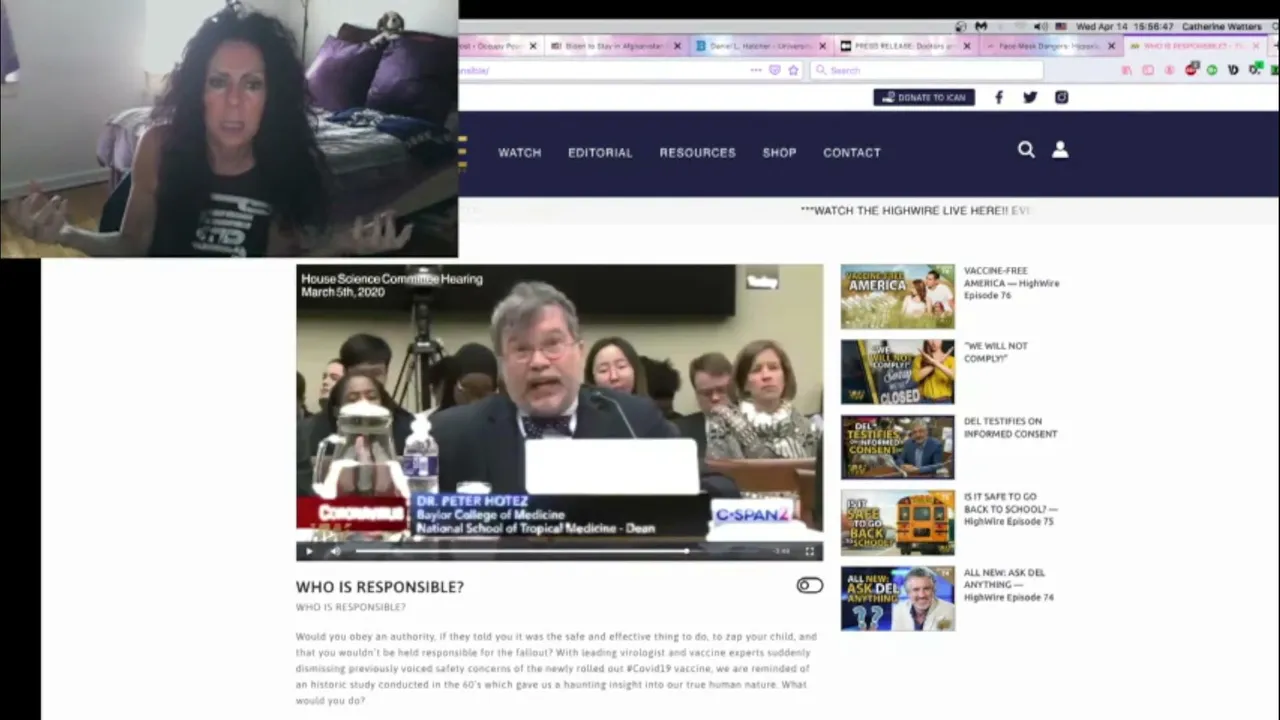Open the EDITORIAL menu
The height and width of the screenshot is (720, 1280).
point(600,153)
